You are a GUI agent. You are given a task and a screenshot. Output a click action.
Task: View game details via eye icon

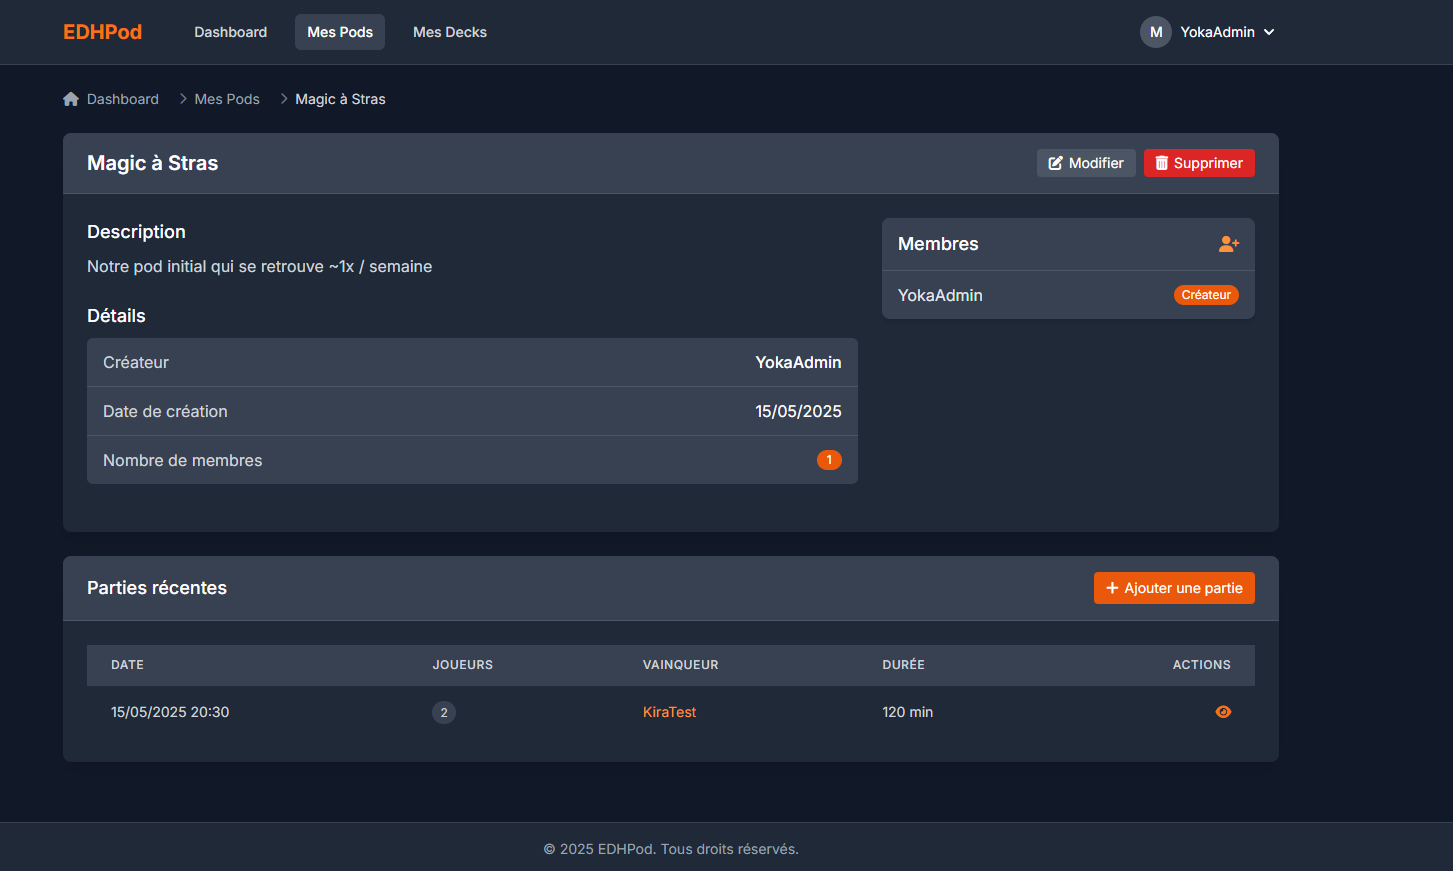click(x=1223, y=712)
